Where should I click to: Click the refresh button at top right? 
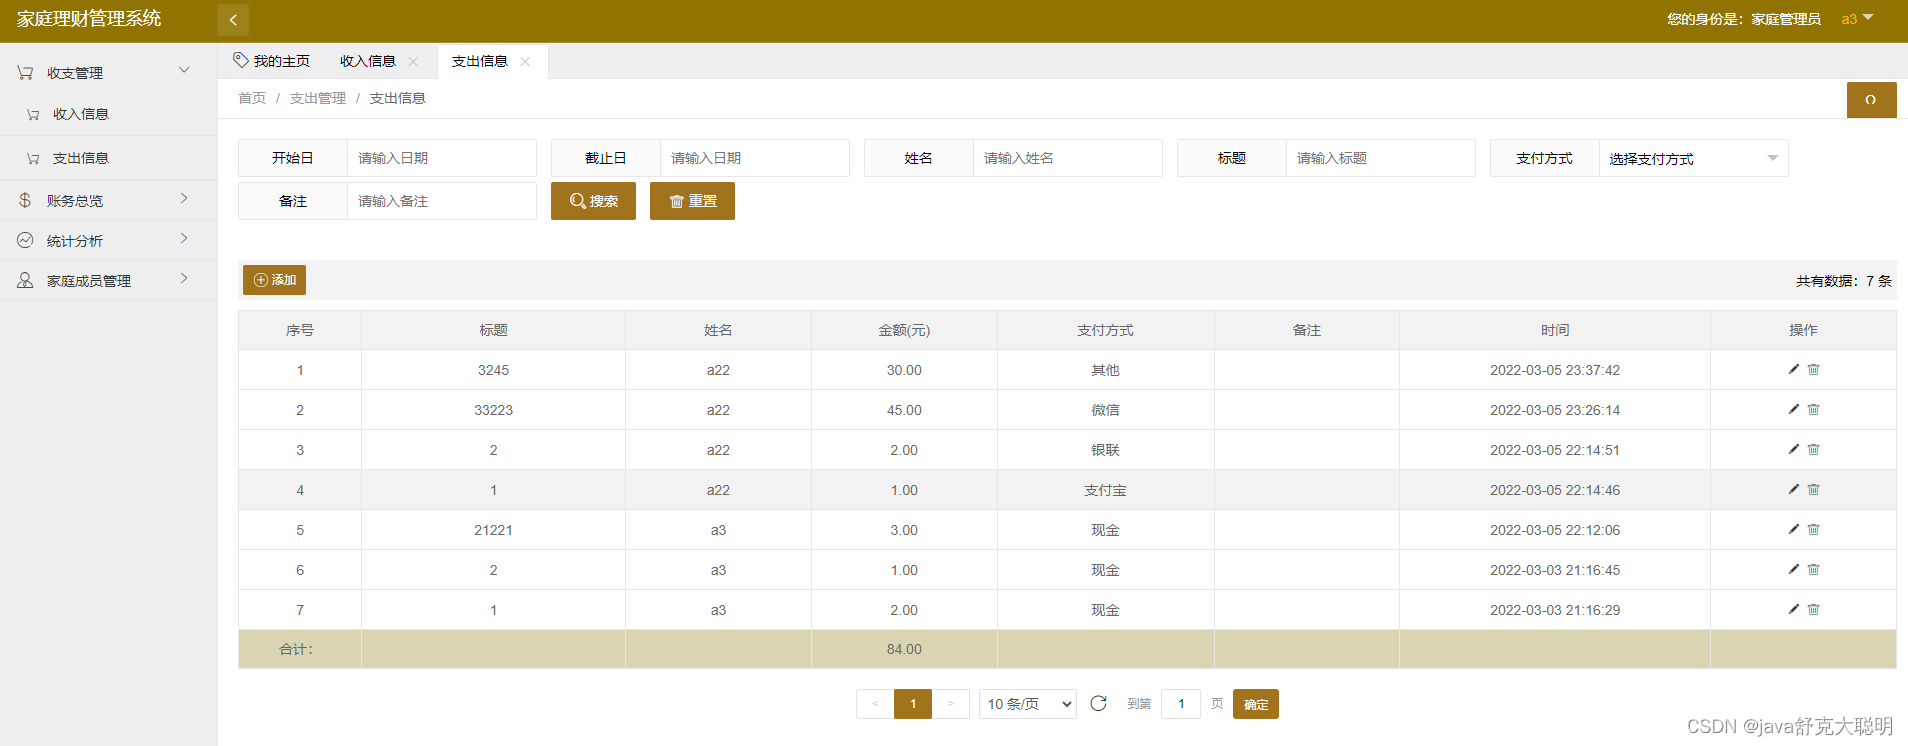[x=1871, y=100]
